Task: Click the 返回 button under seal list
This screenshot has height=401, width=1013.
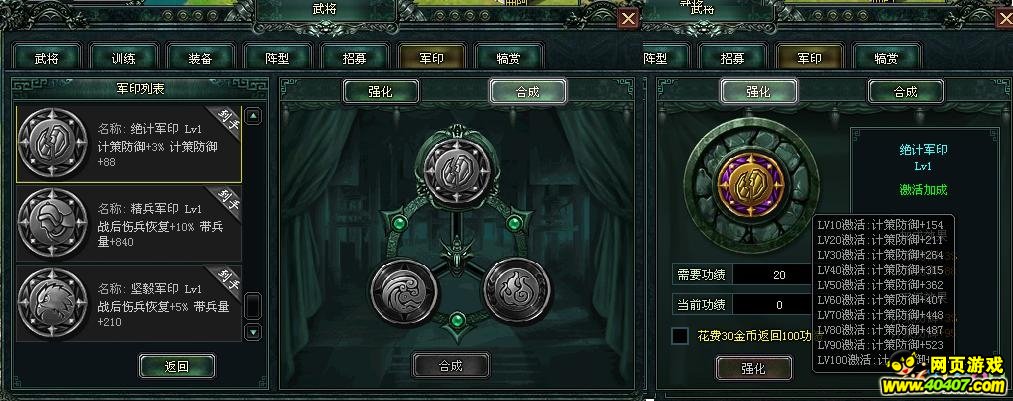Action: click(x=177, y=367)
